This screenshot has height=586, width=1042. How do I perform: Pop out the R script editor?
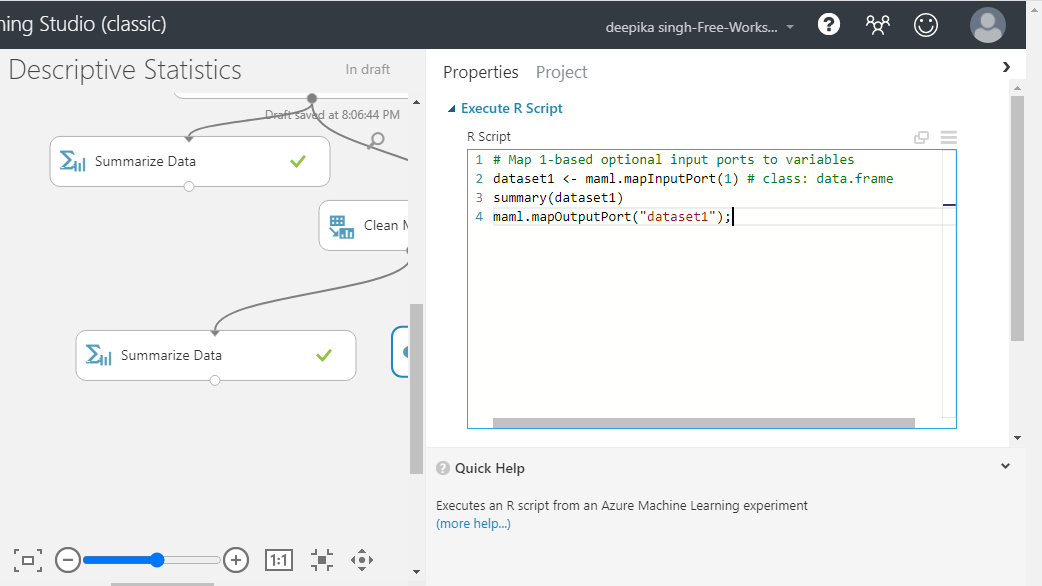click(x=921, y=138)
